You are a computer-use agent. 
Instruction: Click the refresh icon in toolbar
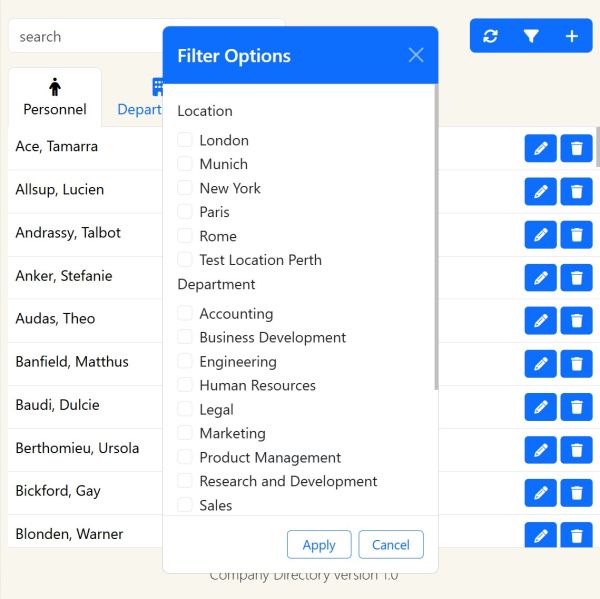[x=490, y=36]
